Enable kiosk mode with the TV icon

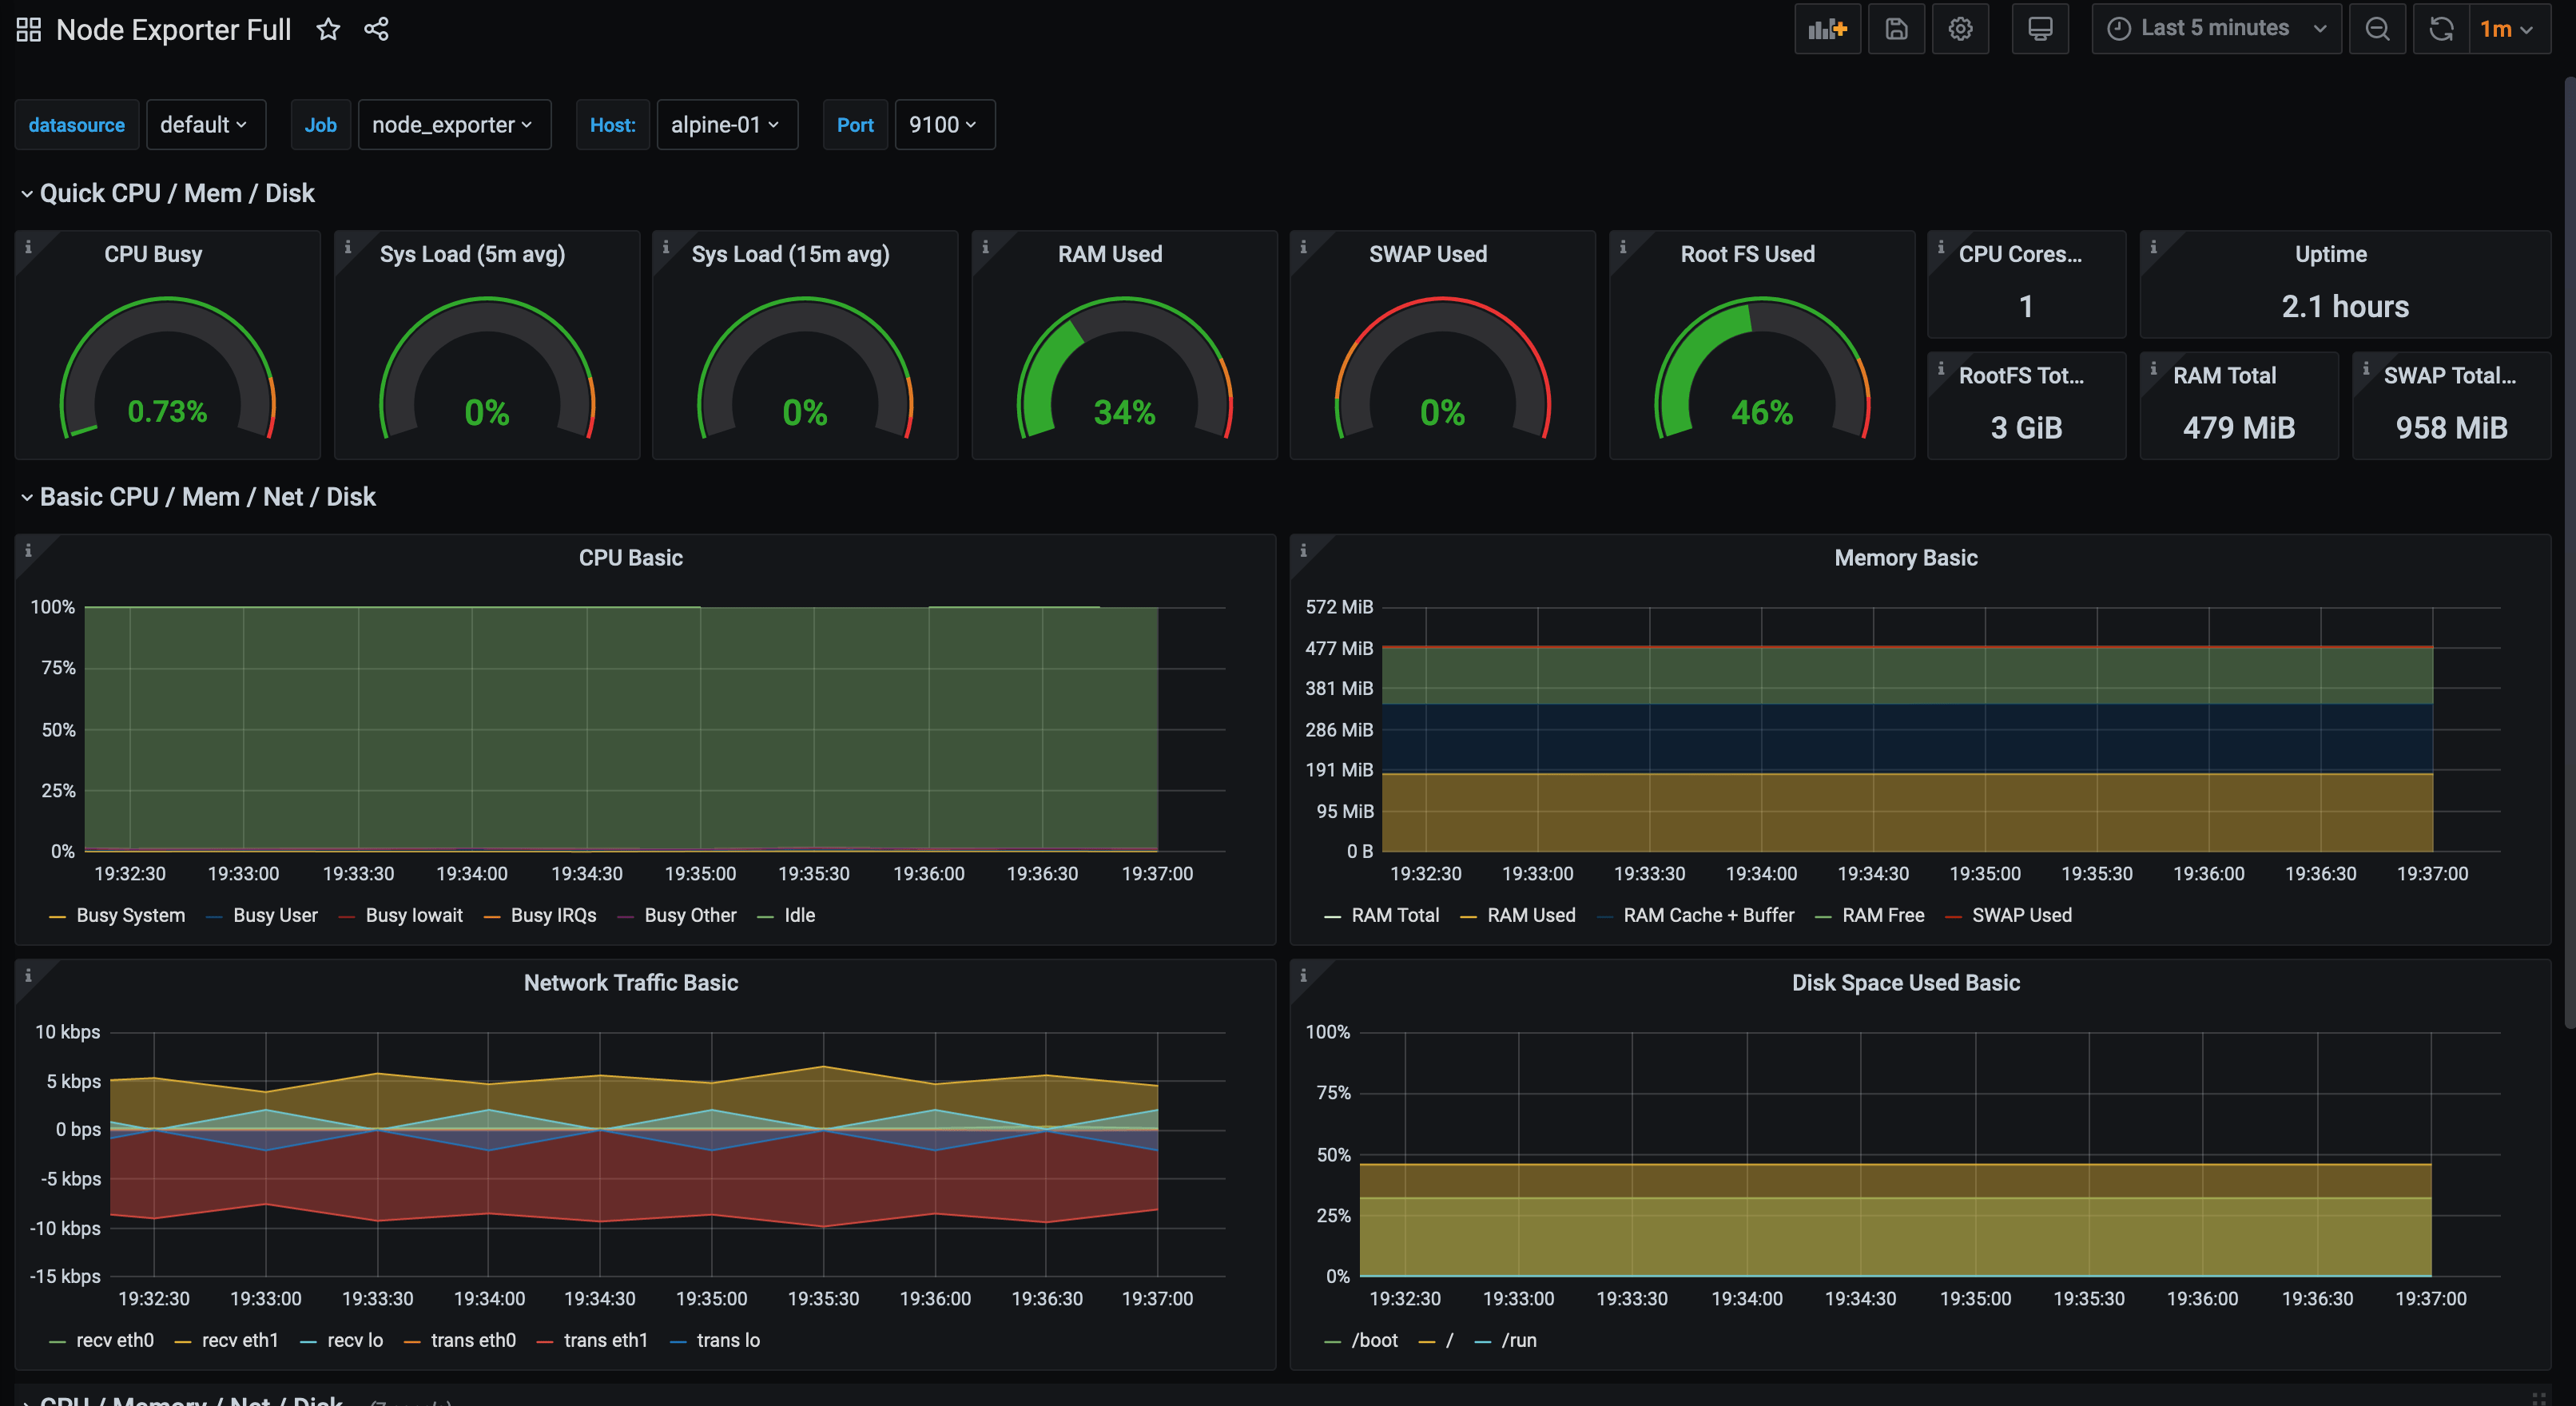pyautogui.click(x=2040, y=28)
